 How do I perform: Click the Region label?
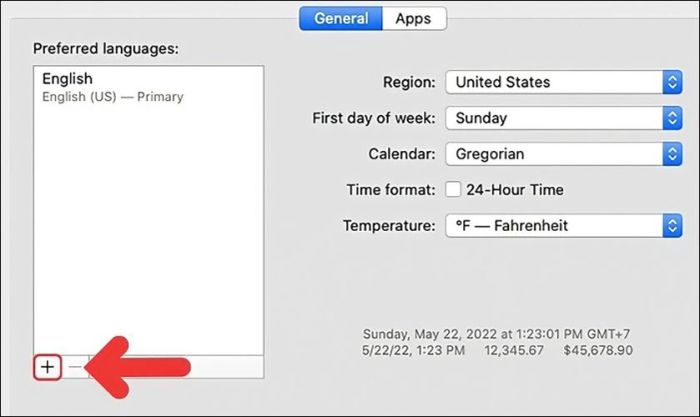[409, 82]
